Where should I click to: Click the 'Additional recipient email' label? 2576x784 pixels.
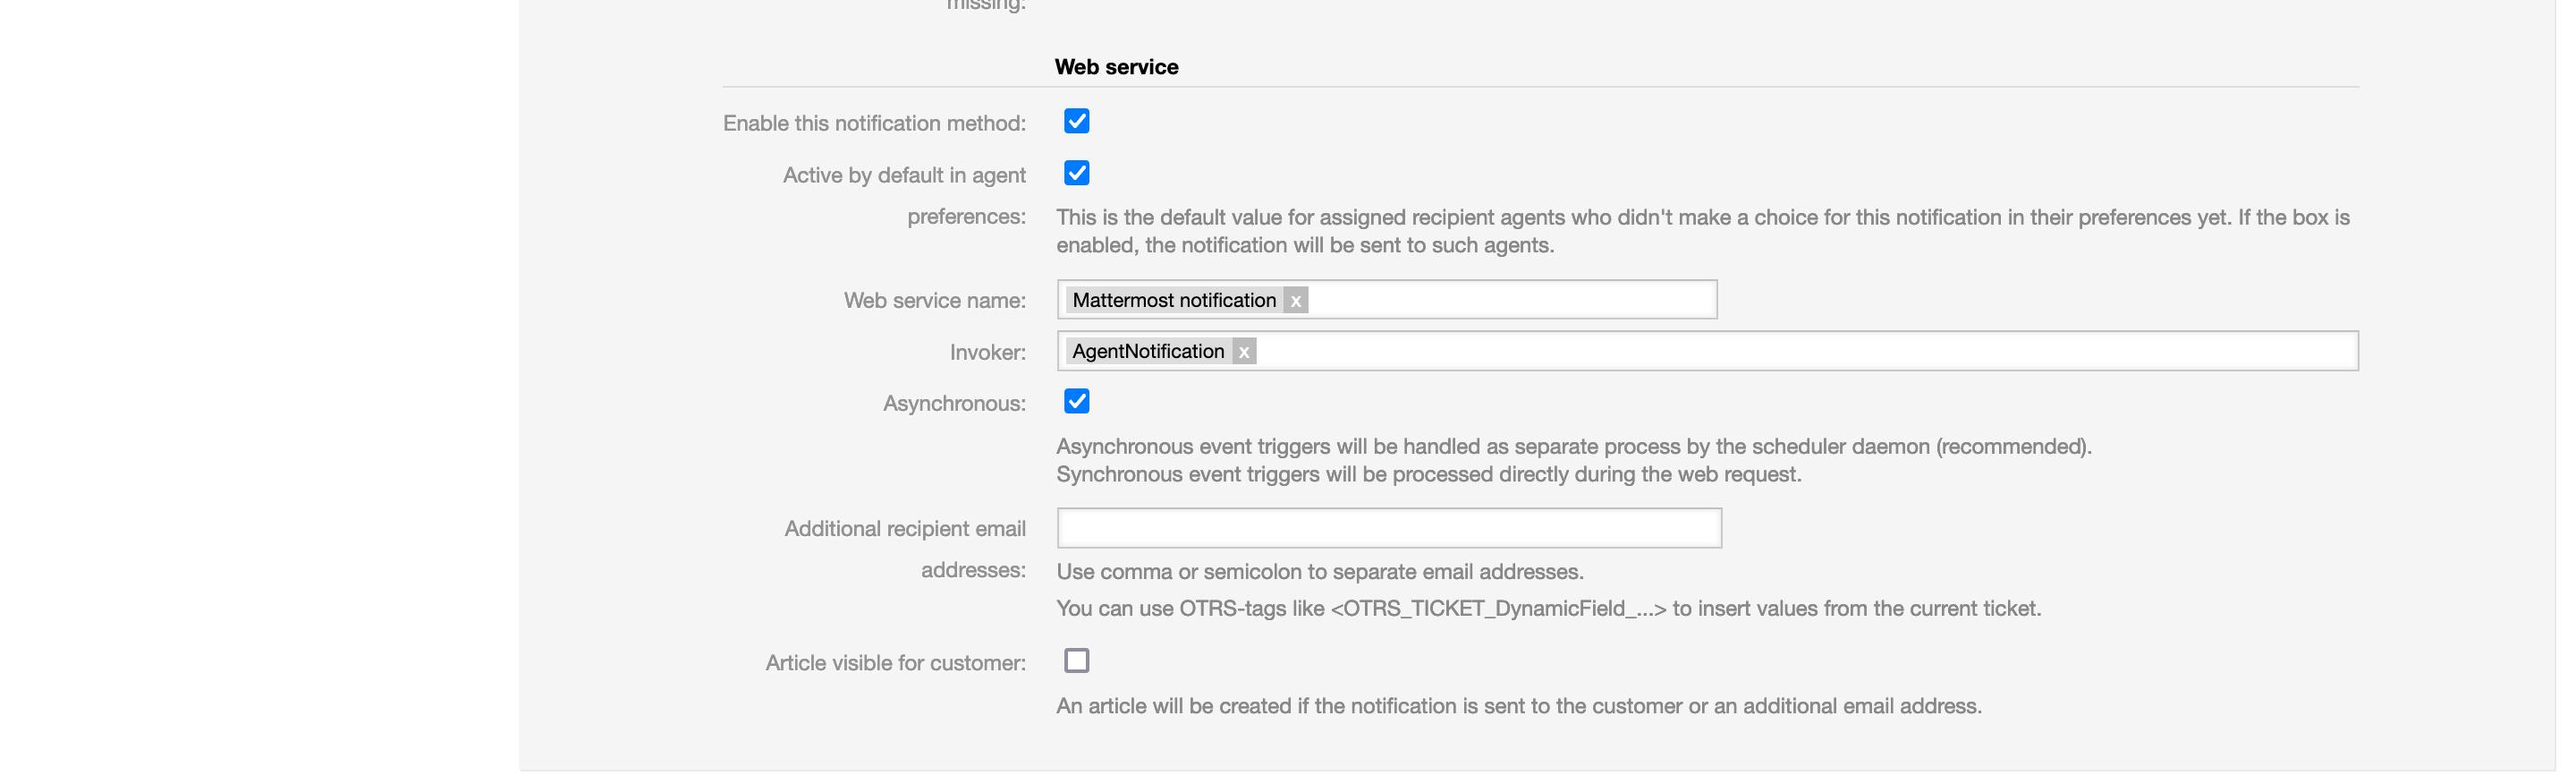[904, 528]
